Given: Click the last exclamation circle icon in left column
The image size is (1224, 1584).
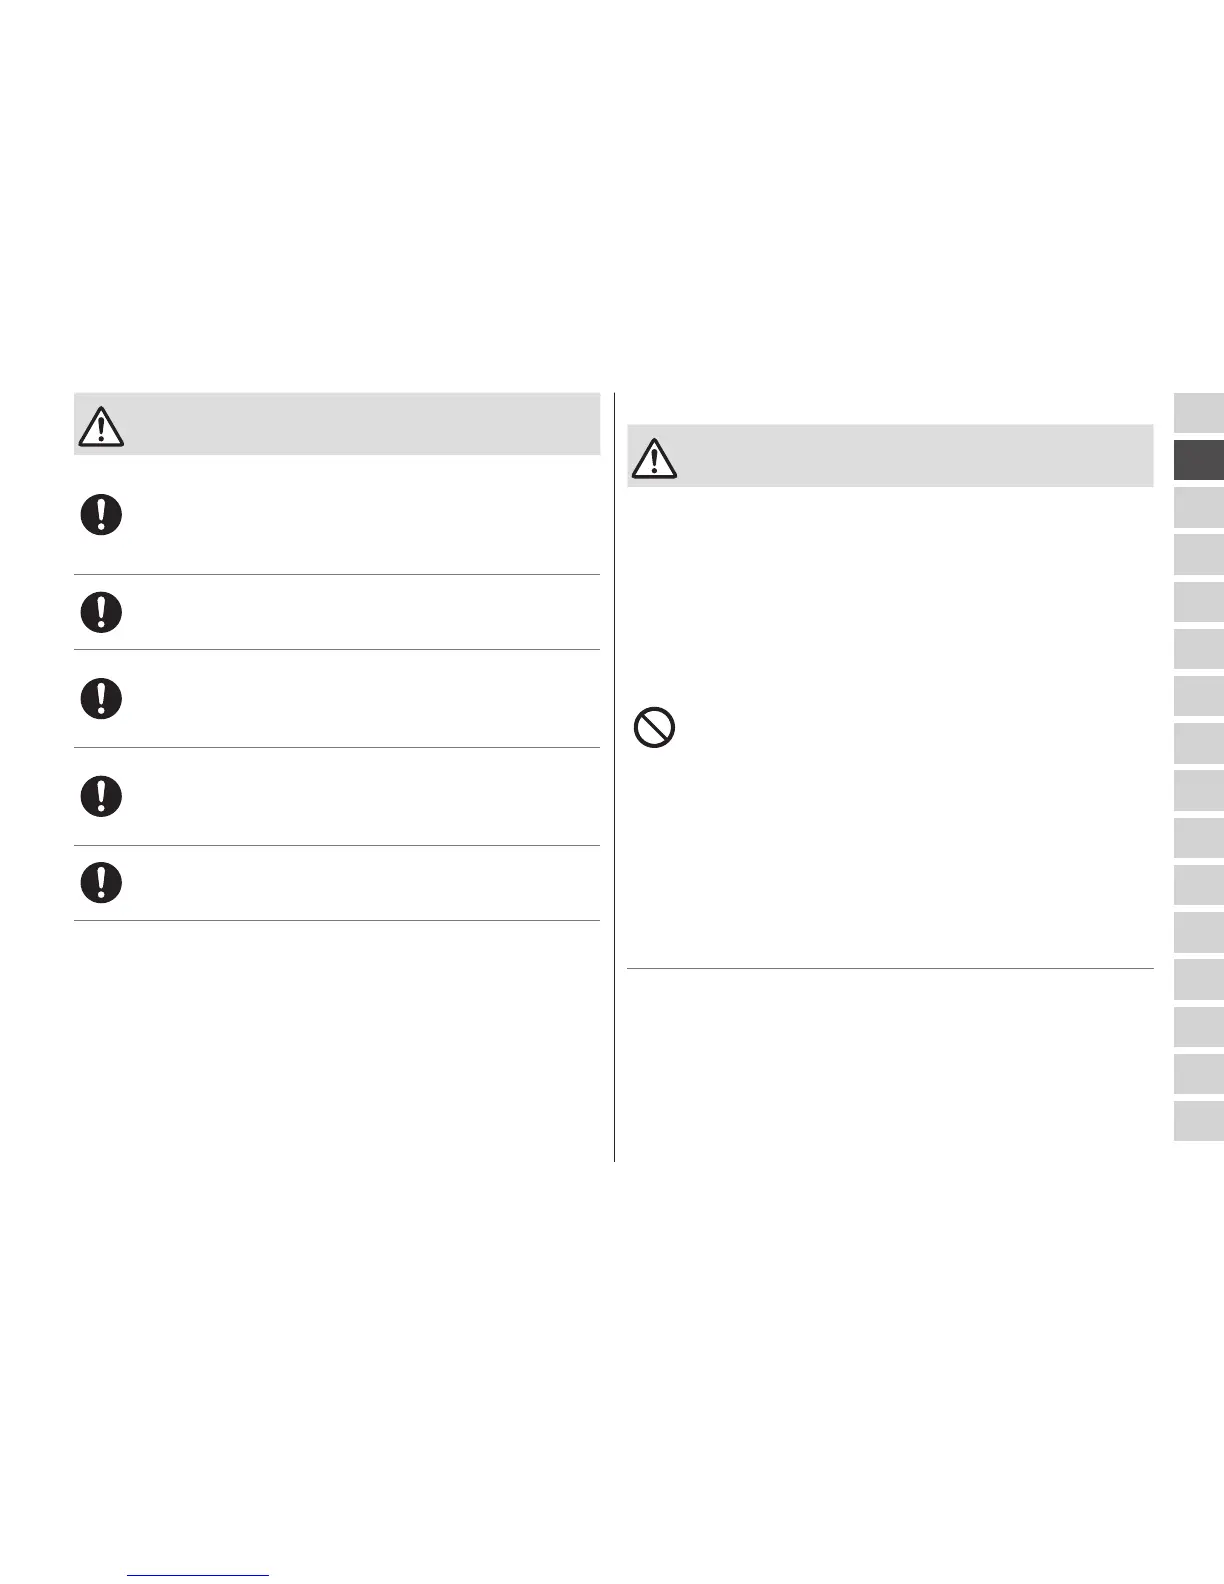Looking at the screenshot, I should coord(101,882).
